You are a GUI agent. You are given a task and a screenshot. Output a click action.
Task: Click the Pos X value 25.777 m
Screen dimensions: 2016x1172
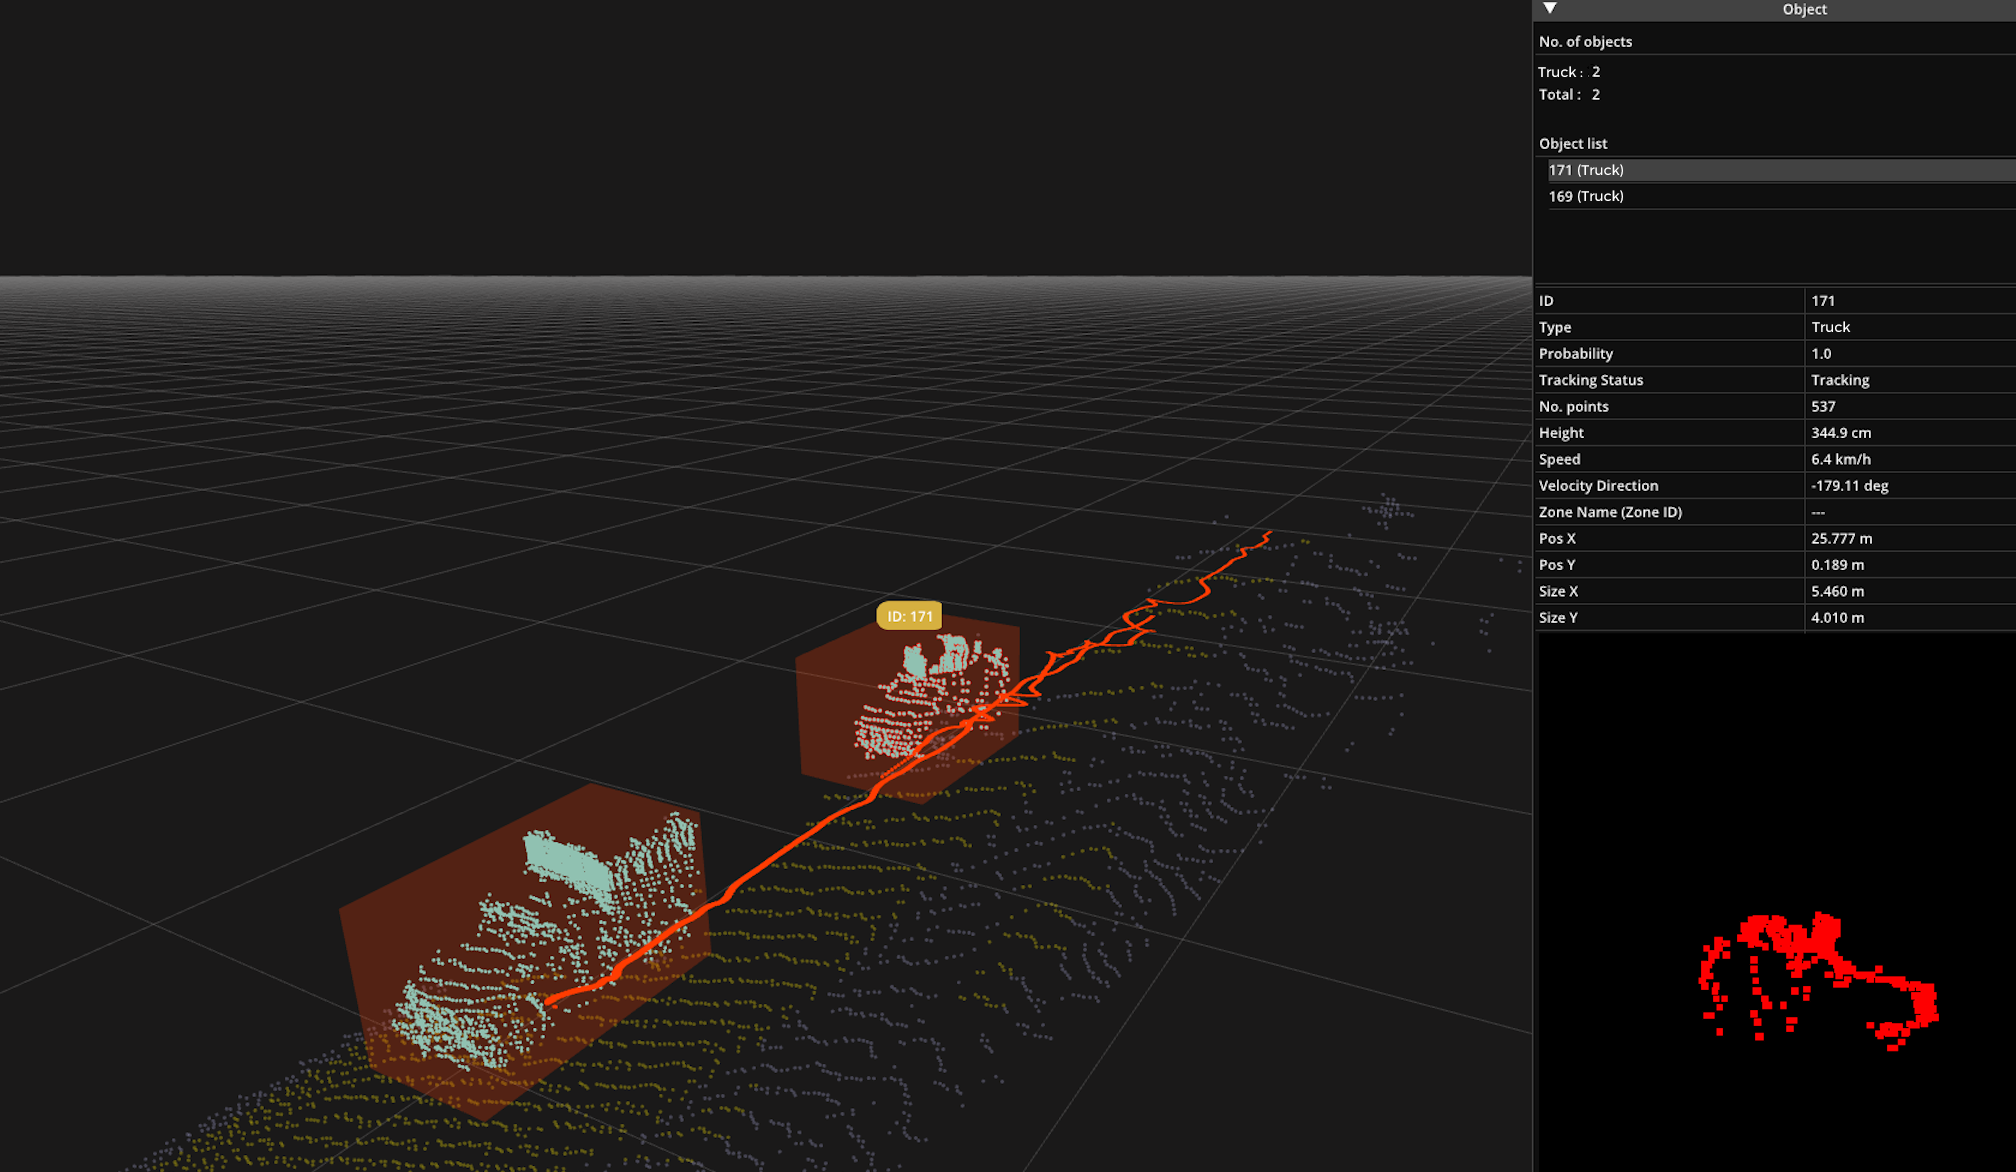tap(1841, 538)
